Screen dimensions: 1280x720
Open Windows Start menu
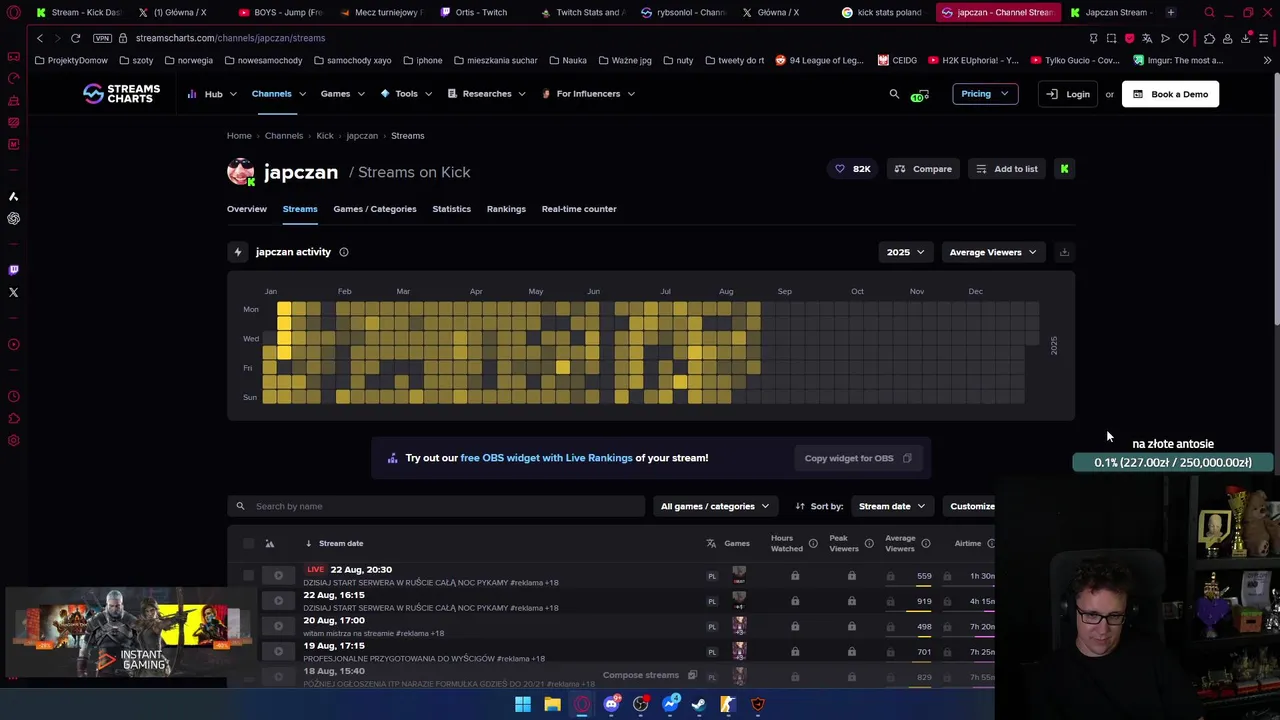(523, 704)
